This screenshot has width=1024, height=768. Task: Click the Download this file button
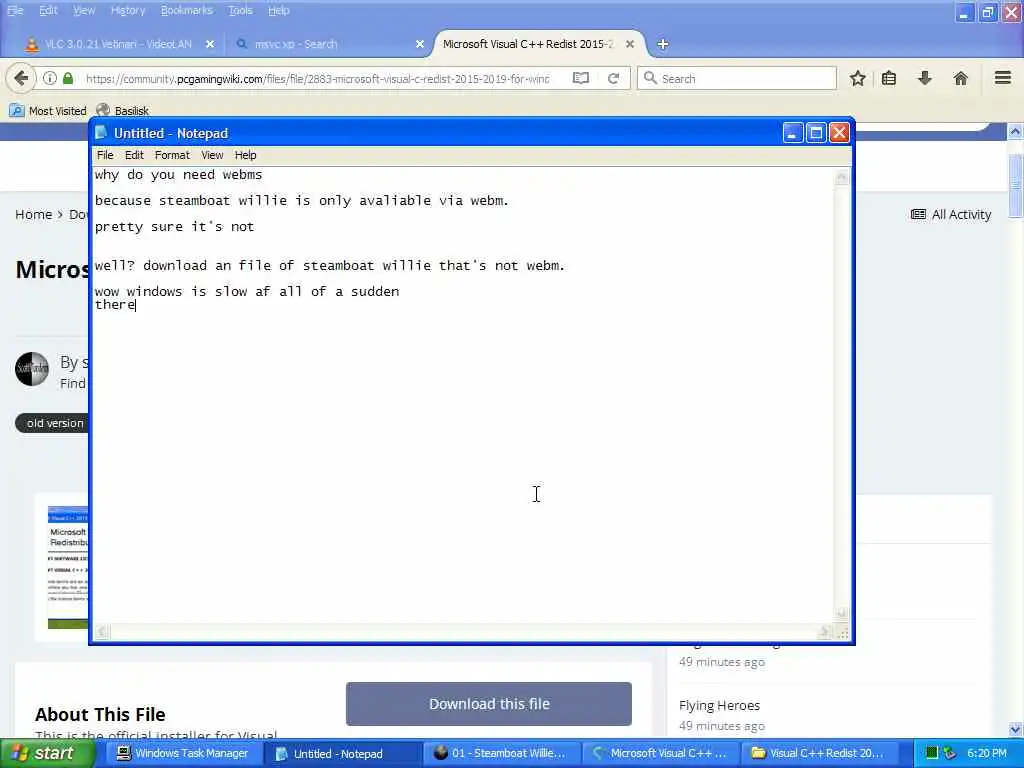(489, 704)
